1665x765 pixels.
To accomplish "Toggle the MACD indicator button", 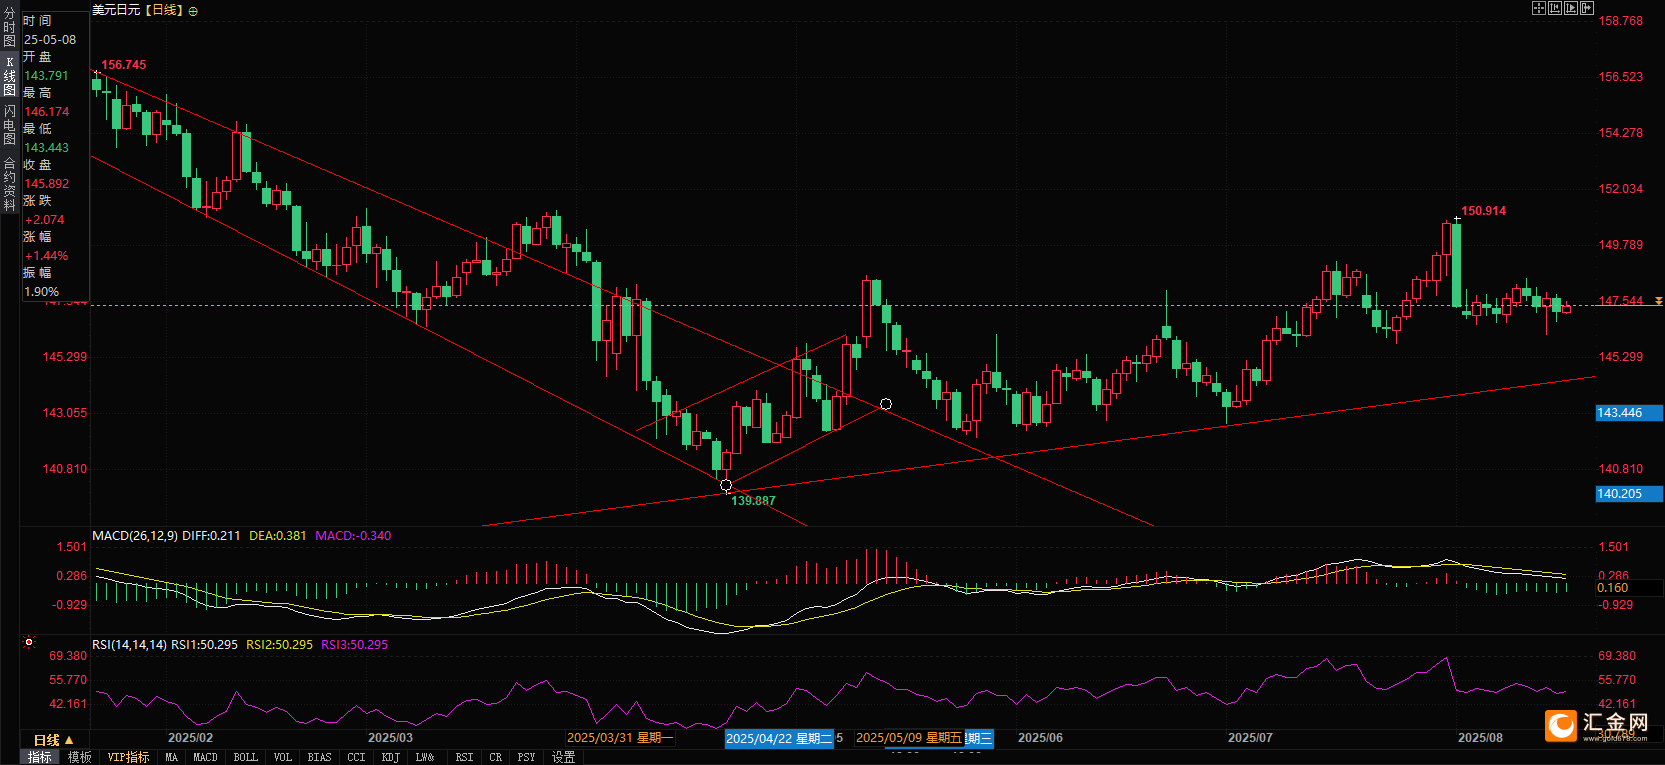I will 205,758.
